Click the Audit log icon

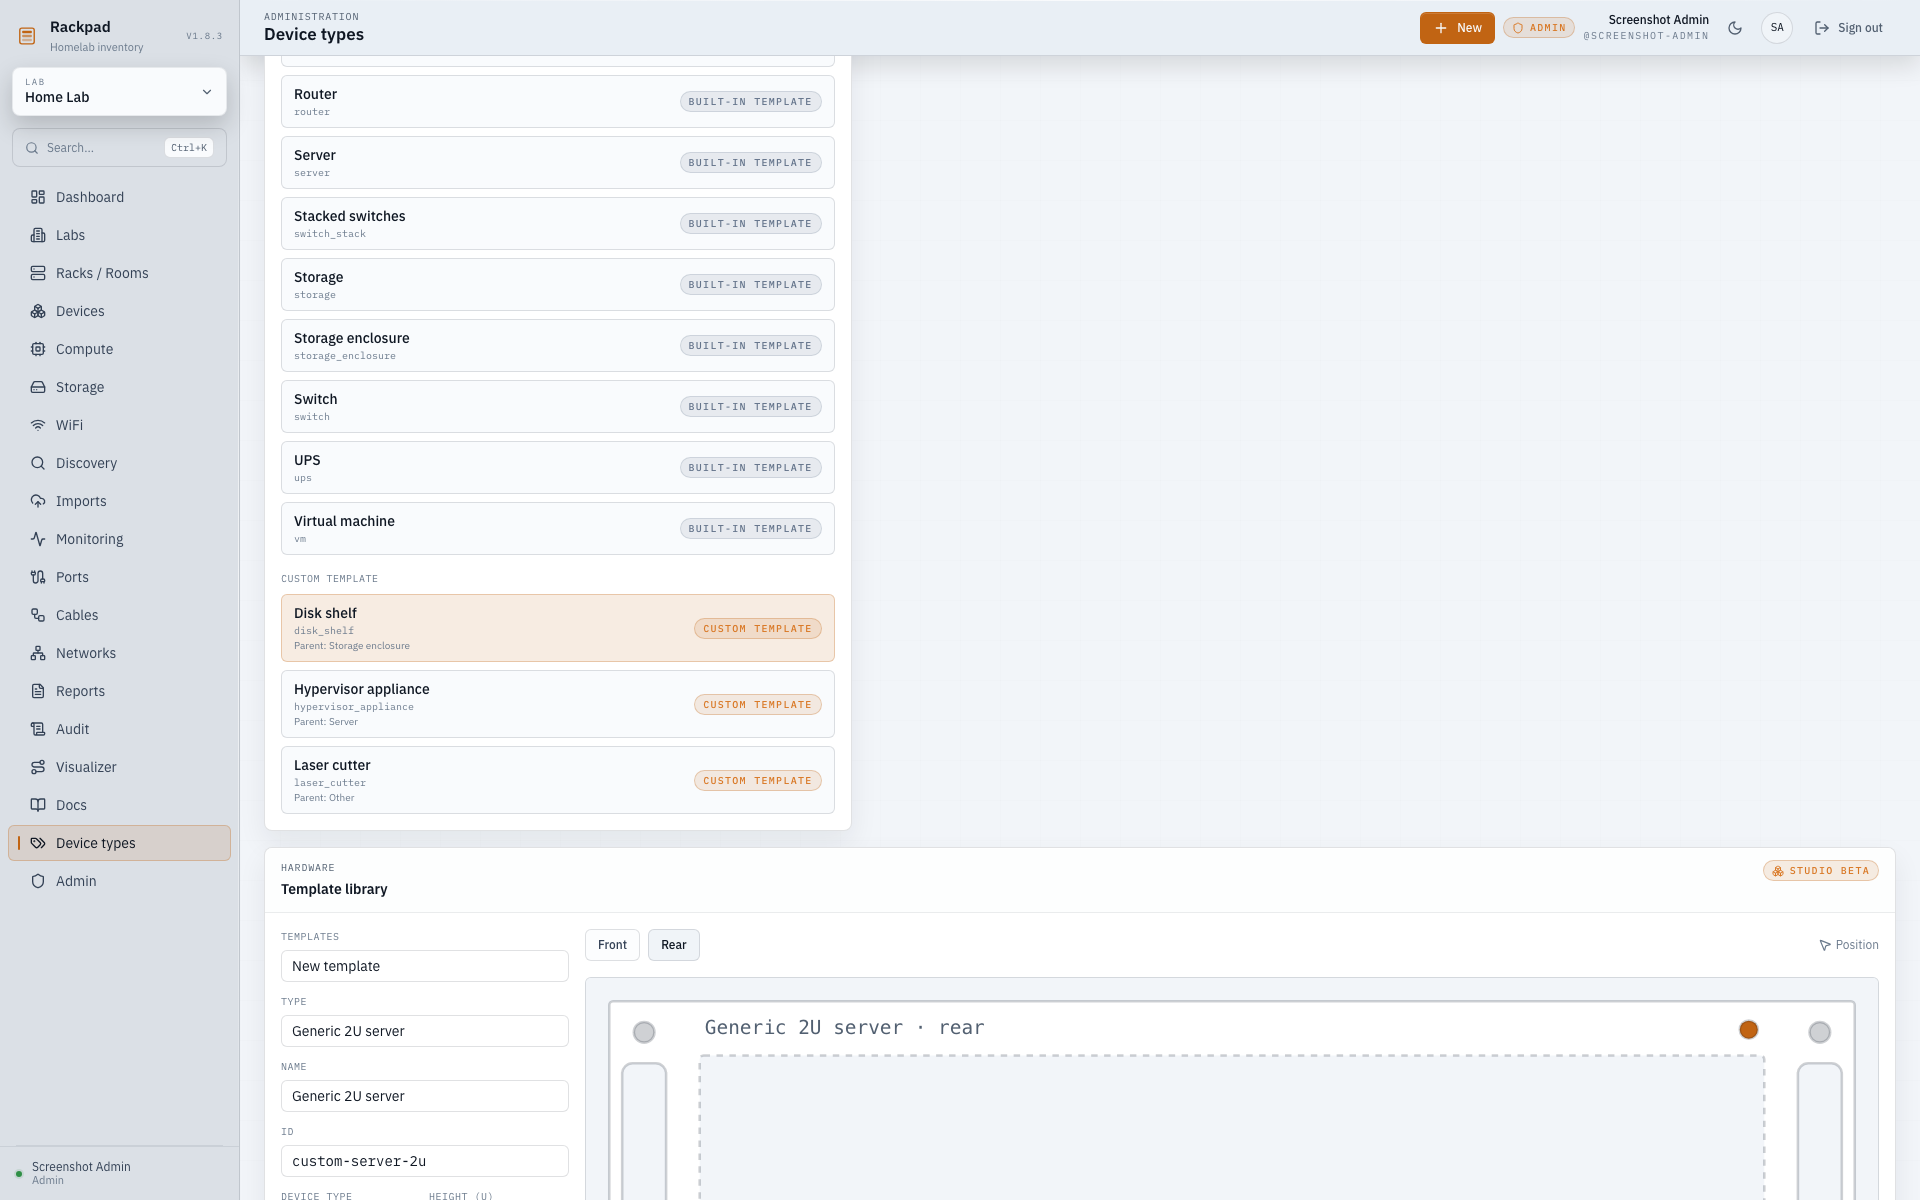click(38, 729)
